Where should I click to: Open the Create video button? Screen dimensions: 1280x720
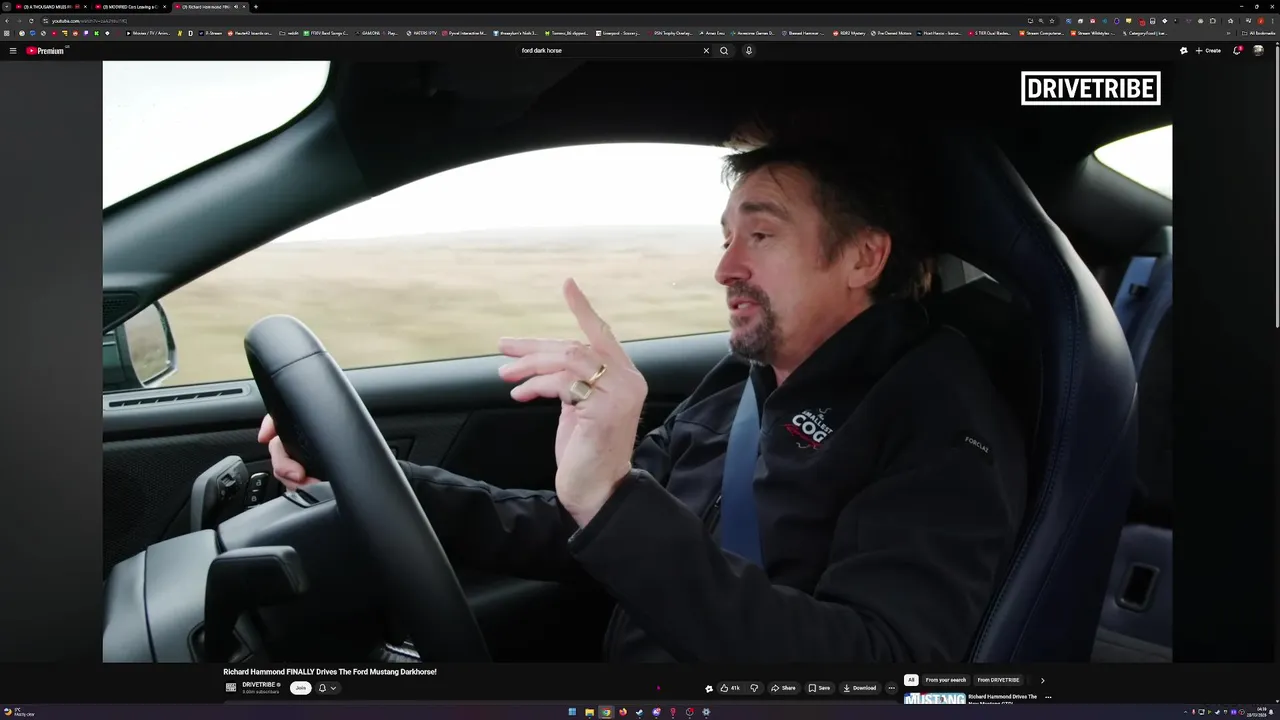[x=1208, y=50]
